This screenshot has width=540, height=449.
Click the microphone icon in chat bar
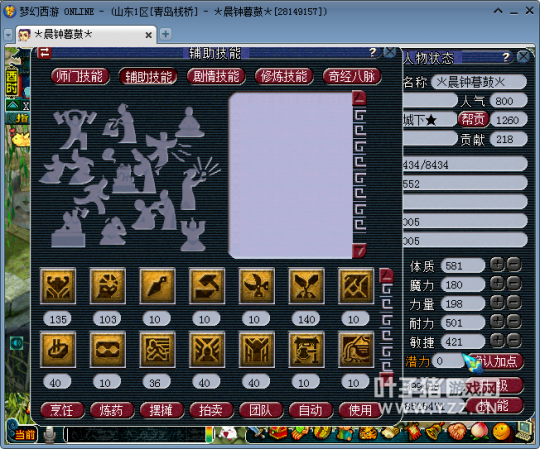(50, 435)
